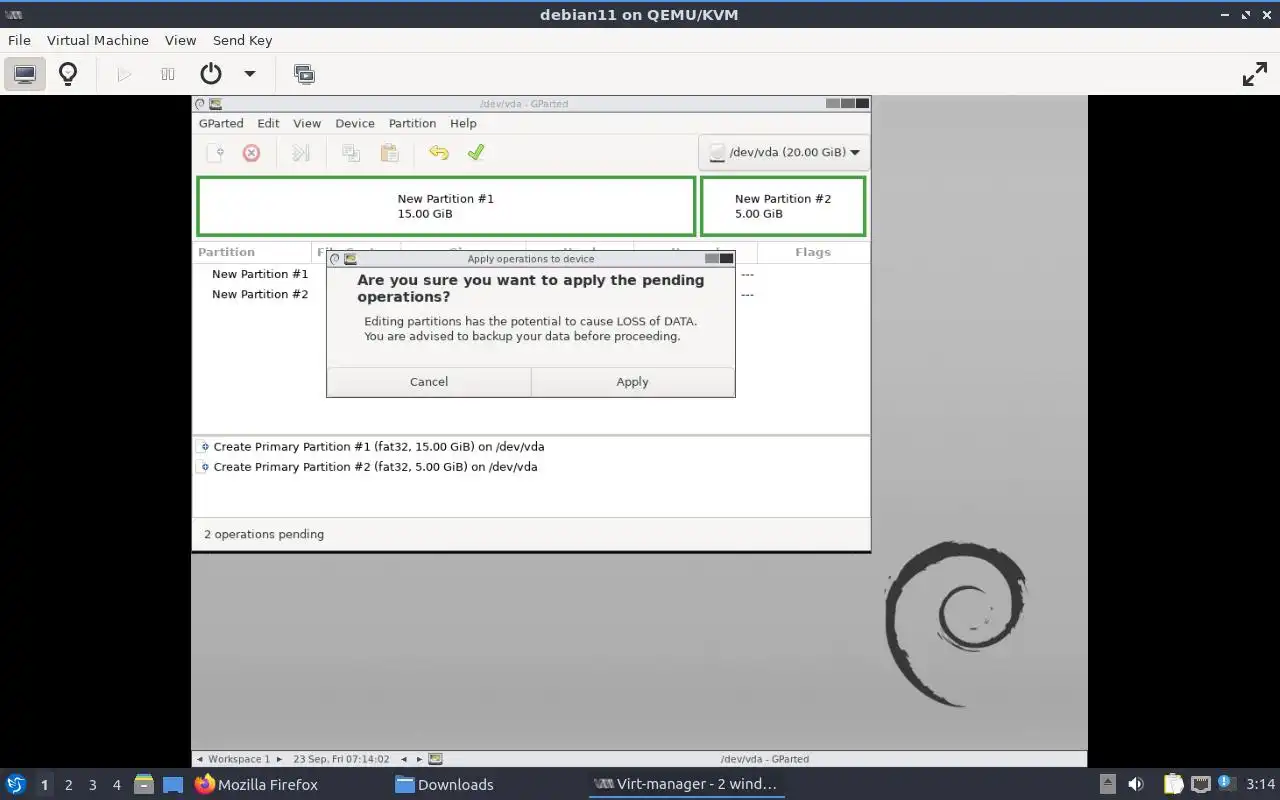Click the Copy partition toolbar icon

click(x=351, y=153)
